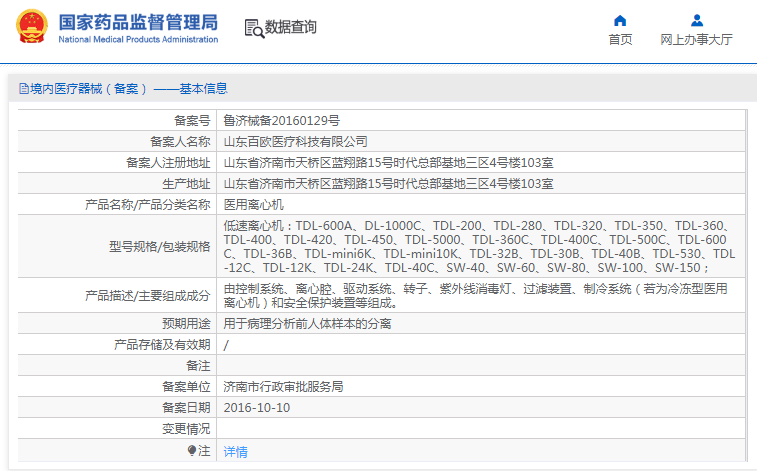757x471 pixels.
Task: Click the 网上办事大厅 person icon
Action: pos(696,20)
